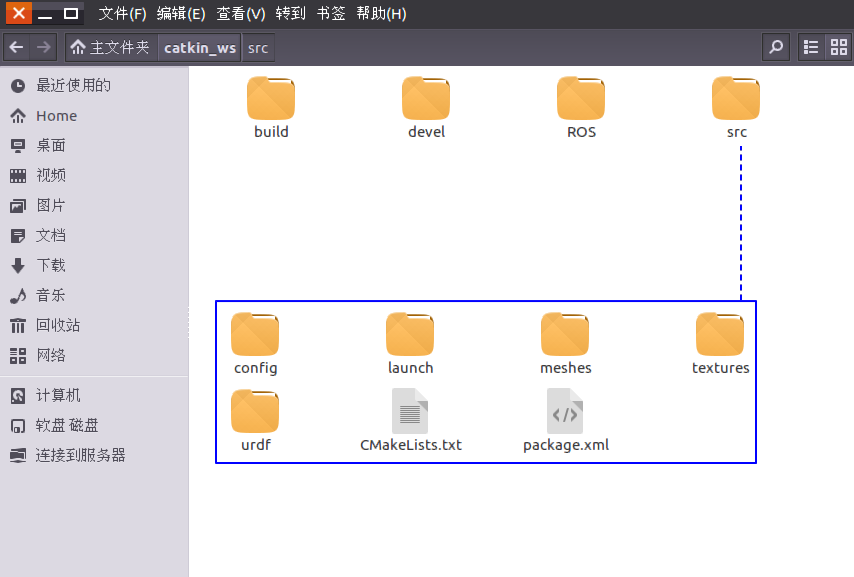Select 图片 in sidebar
Screen dimensions: 854x577
pos(94,205)
